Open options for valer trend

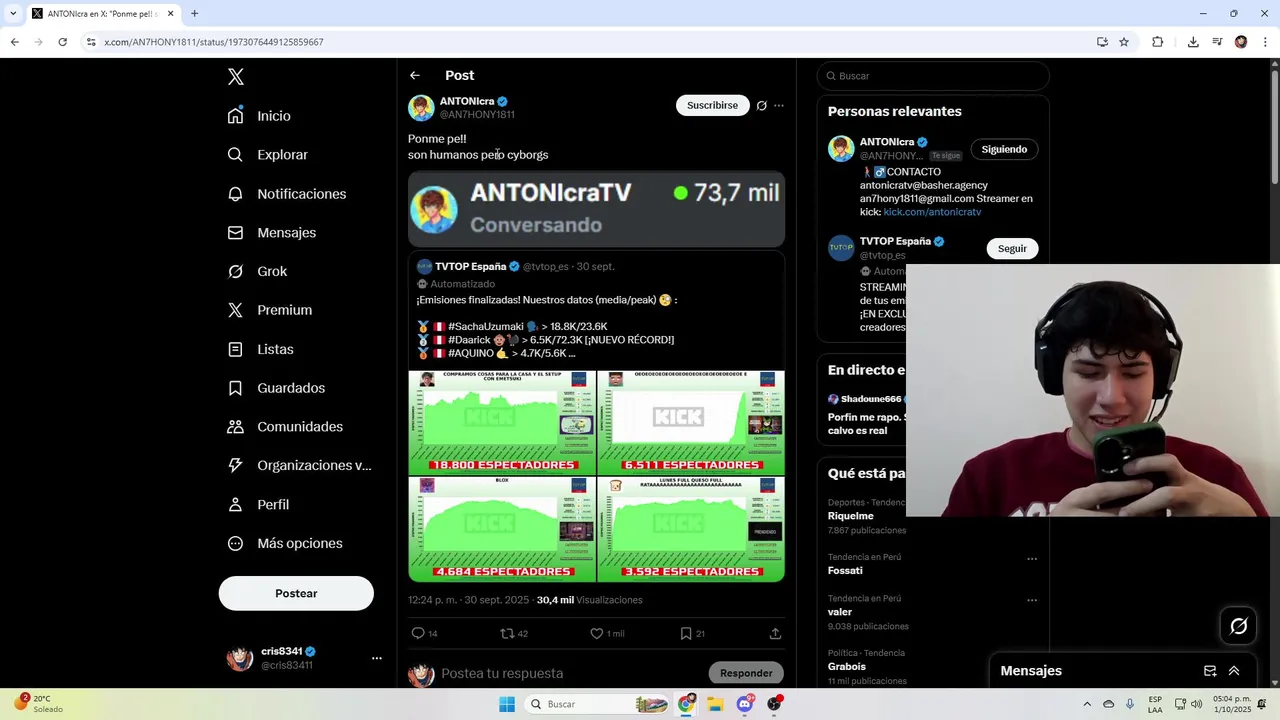click(1032, 600)
